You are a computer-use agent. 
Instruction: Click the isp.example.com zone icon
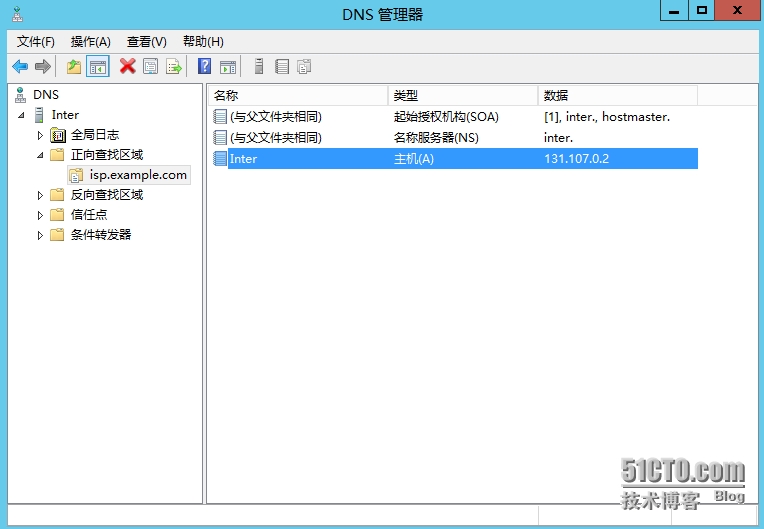[76, 175]
